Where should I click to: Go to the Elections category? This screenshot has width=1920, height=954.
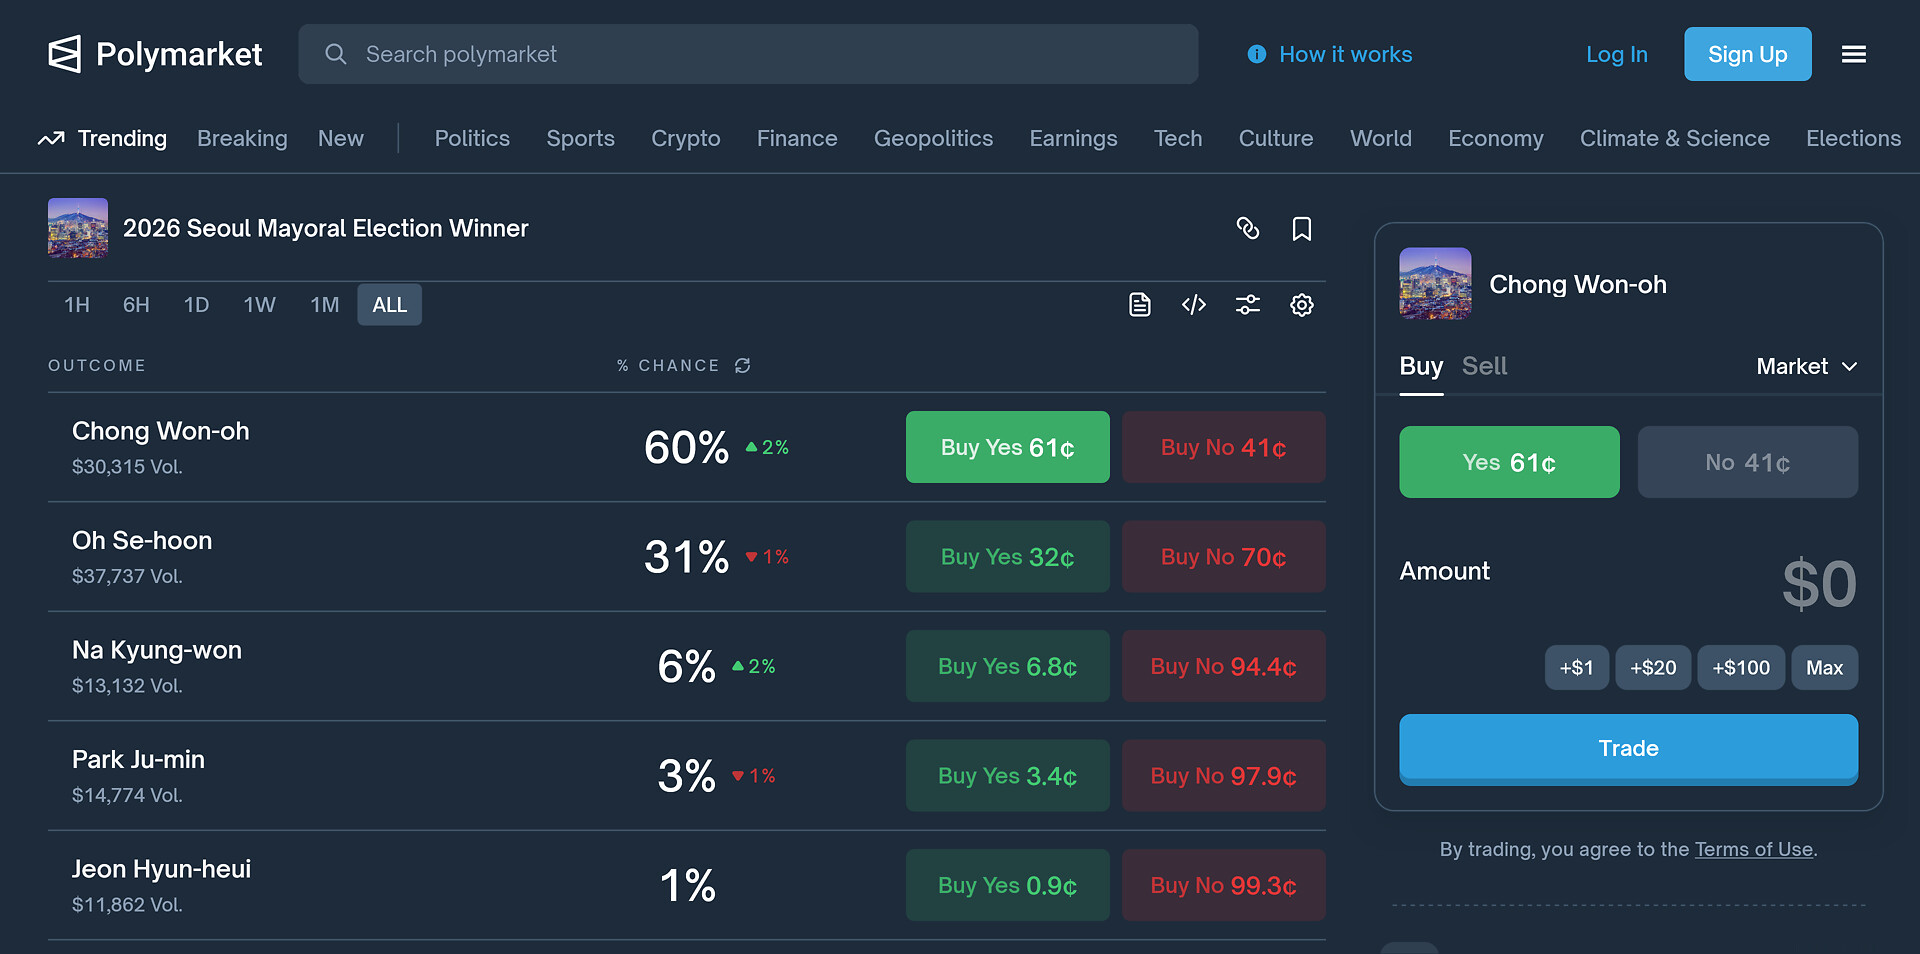click(1854, 138)
